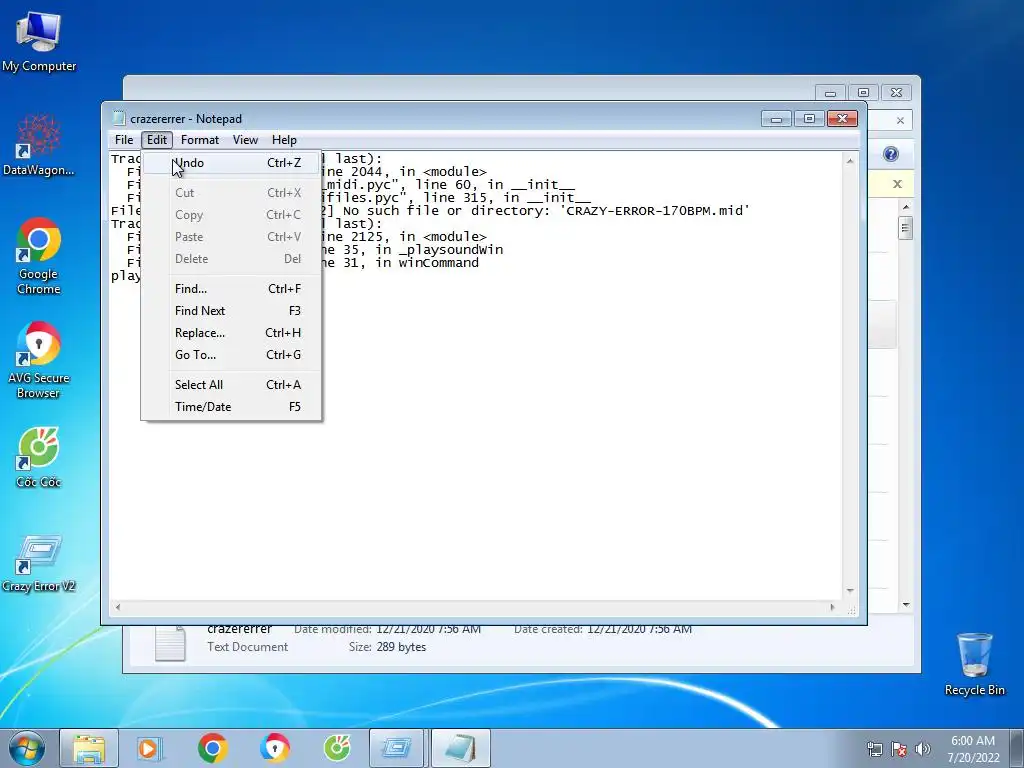Open AVG Secure Browser in the taskbar
1024x768 pixels.
[x=274, y=748]
